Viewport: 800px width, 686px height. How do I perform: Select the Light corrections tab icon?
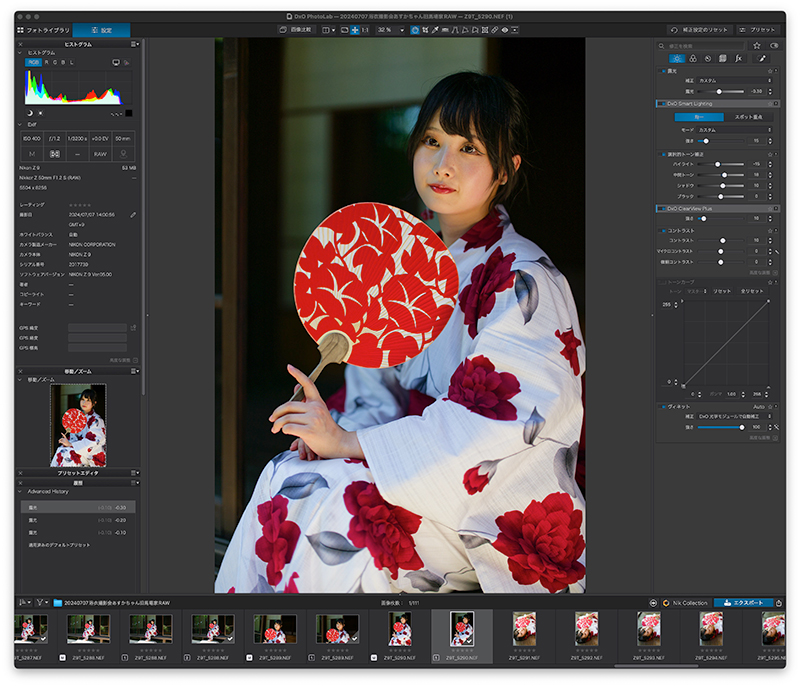pos(677,59)
